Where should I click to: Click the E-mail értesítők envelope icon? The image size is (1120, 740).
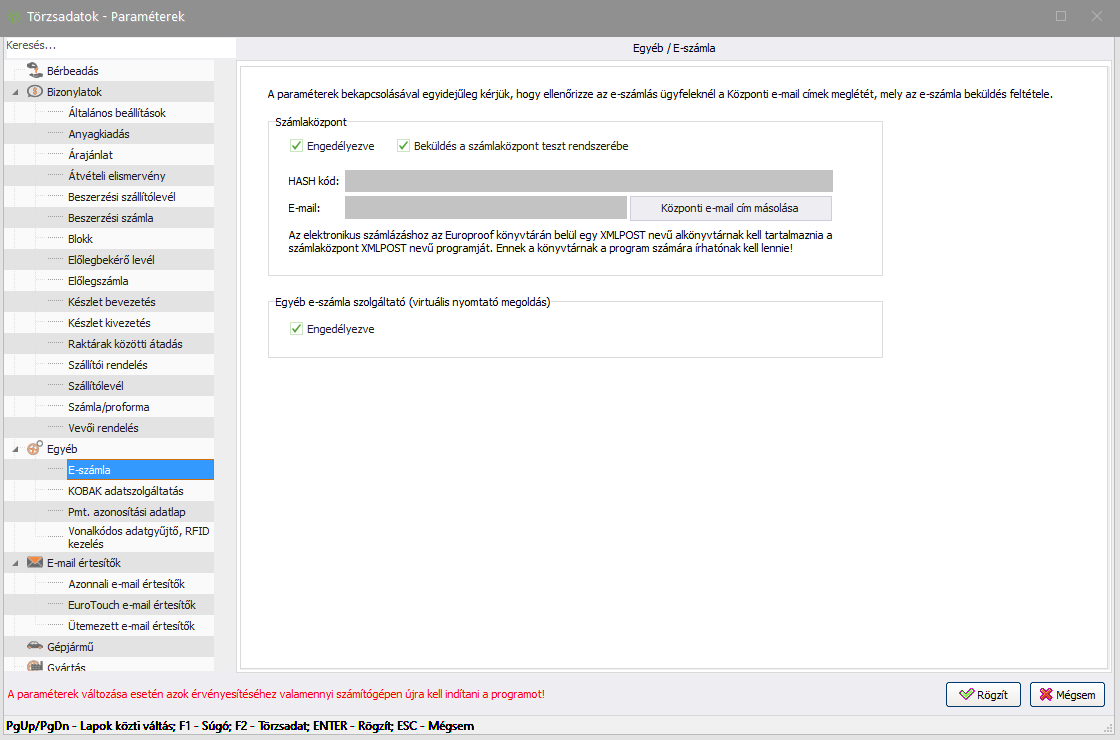pyautogui.click(x=35, y=563)
